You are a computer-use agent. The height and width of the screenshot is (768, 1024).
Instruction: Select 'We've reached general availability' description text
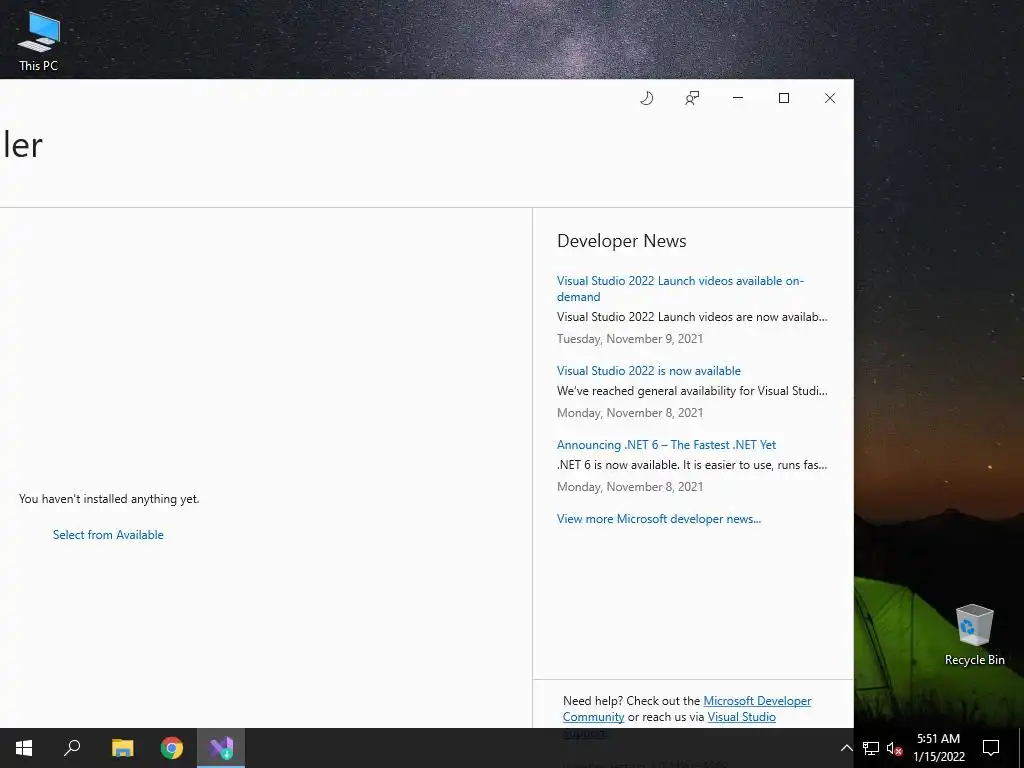pos(692,391)
